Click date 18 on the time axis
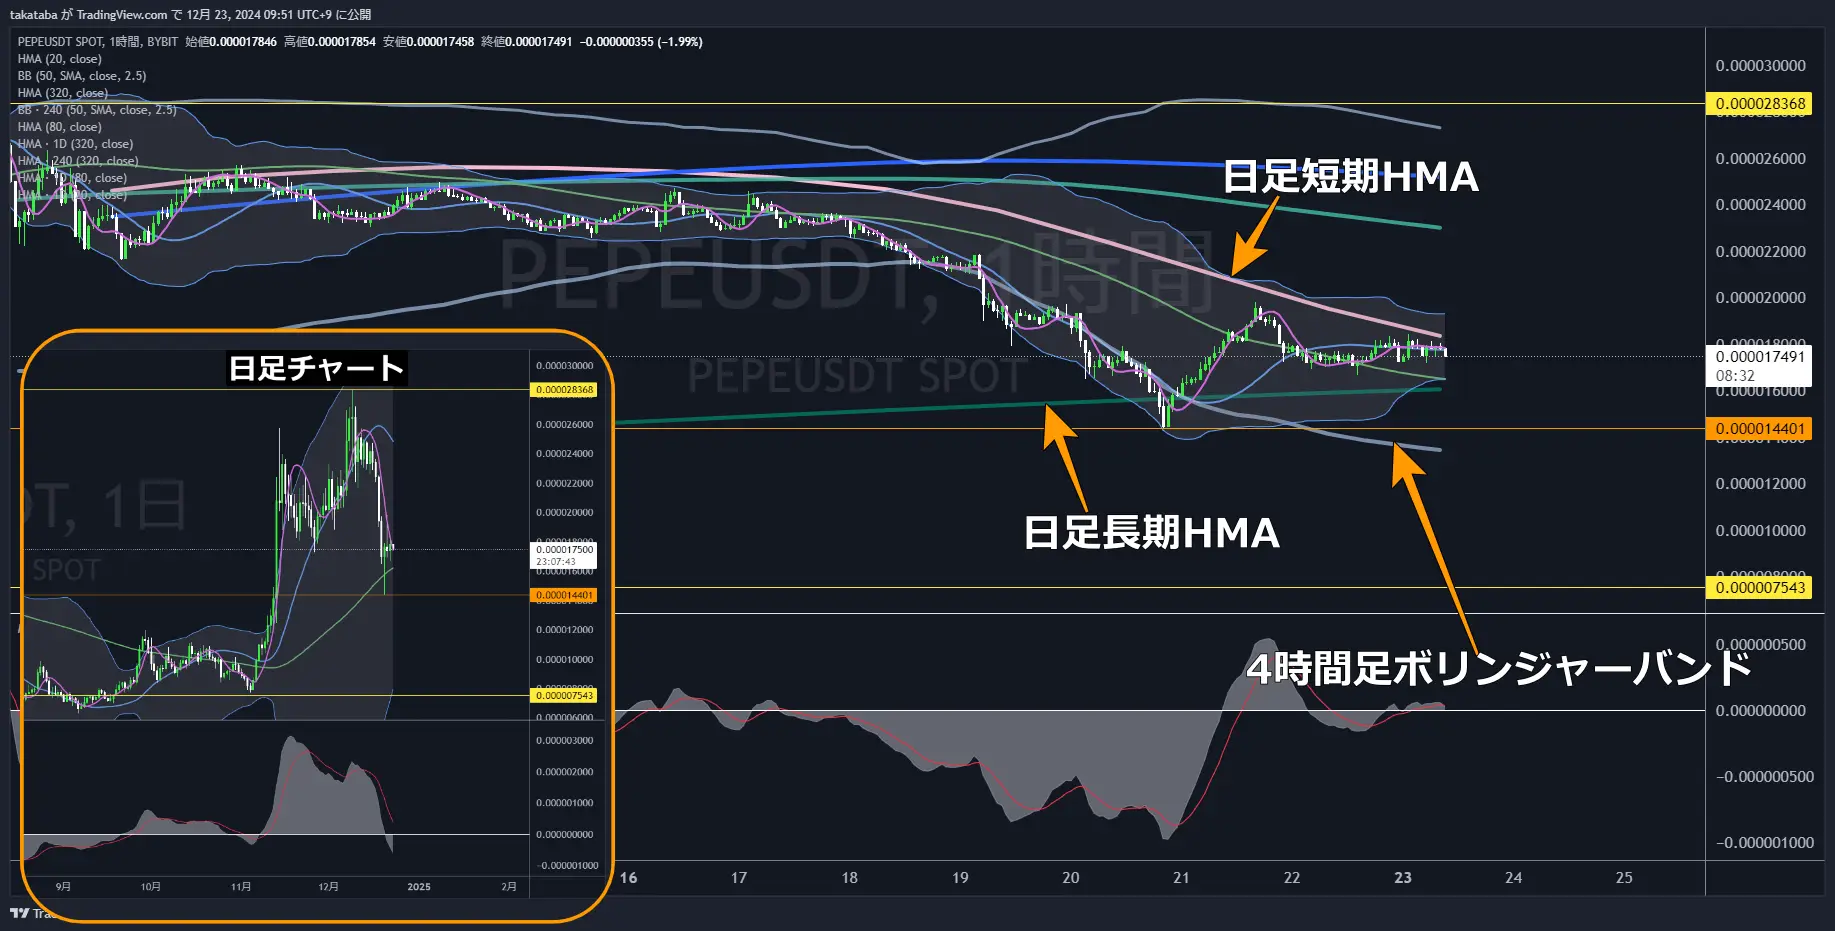The width and height of the screenshot is (1835, 931). [x=849, y=878]
